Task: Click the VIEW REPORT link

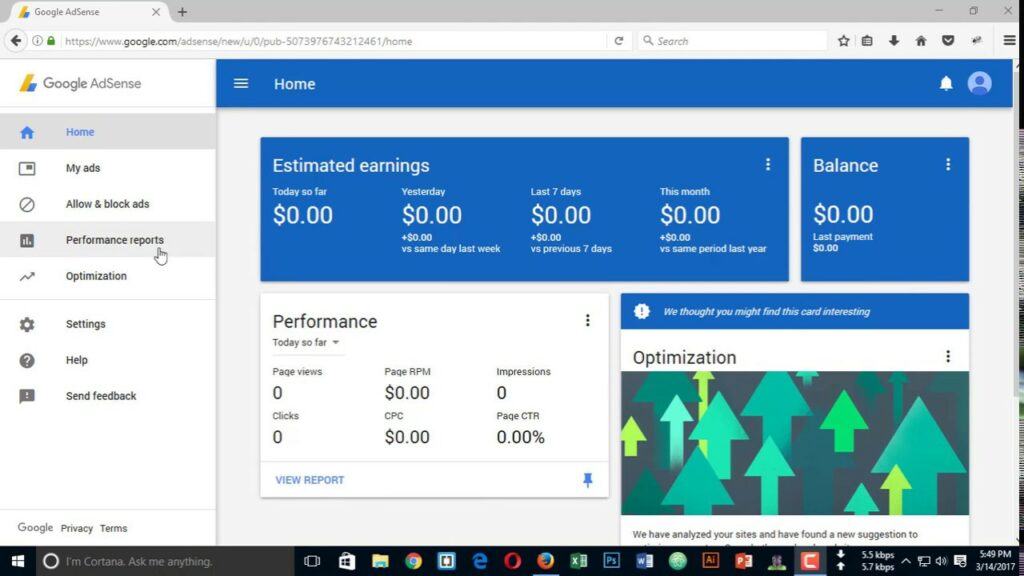Action: click(x=310, y=480)
